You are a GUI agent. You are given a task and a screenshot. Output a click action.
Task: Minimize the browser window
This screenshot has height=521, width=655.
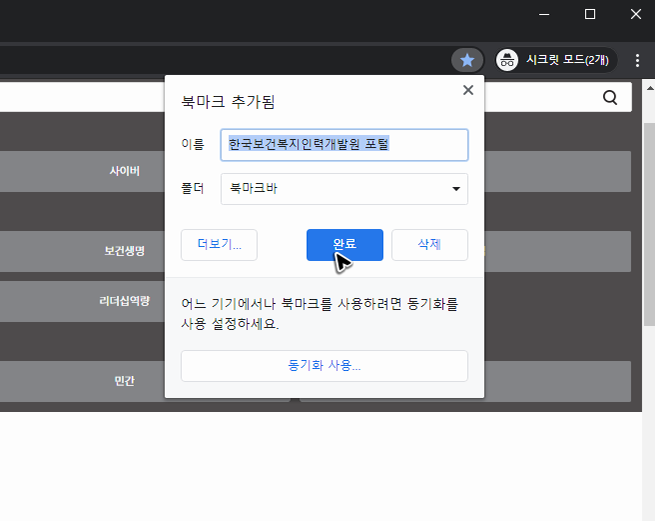tap(544, 15)
